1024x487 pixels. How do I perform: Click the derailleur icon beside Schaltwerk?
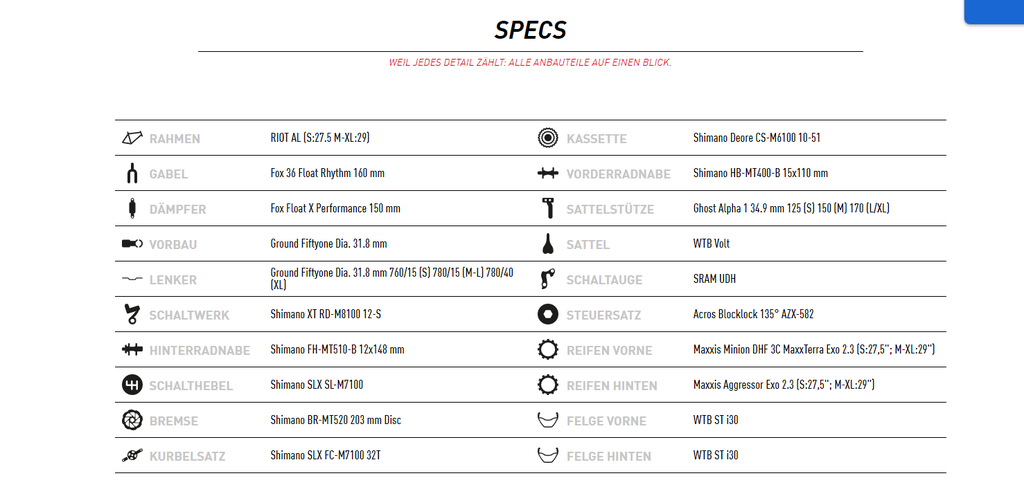tap(132, 314)
